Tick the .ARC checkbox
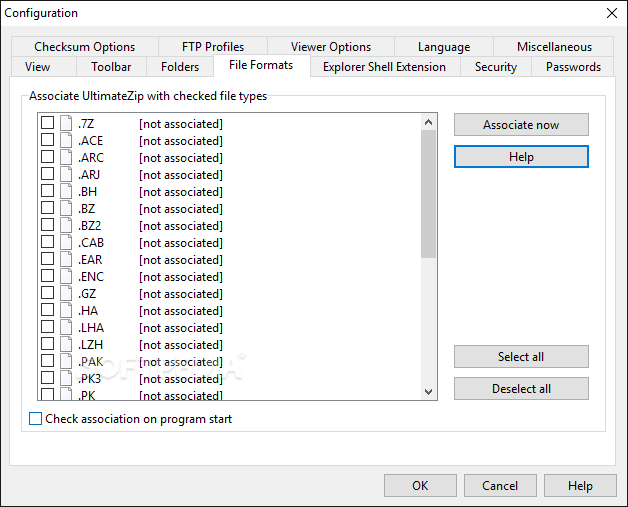 (47, 157)
